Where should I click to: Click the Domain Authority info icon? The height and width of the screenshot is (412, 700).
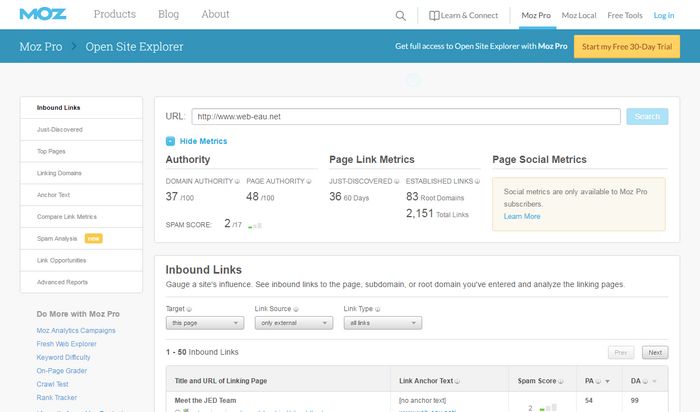(x=237, y=182)
